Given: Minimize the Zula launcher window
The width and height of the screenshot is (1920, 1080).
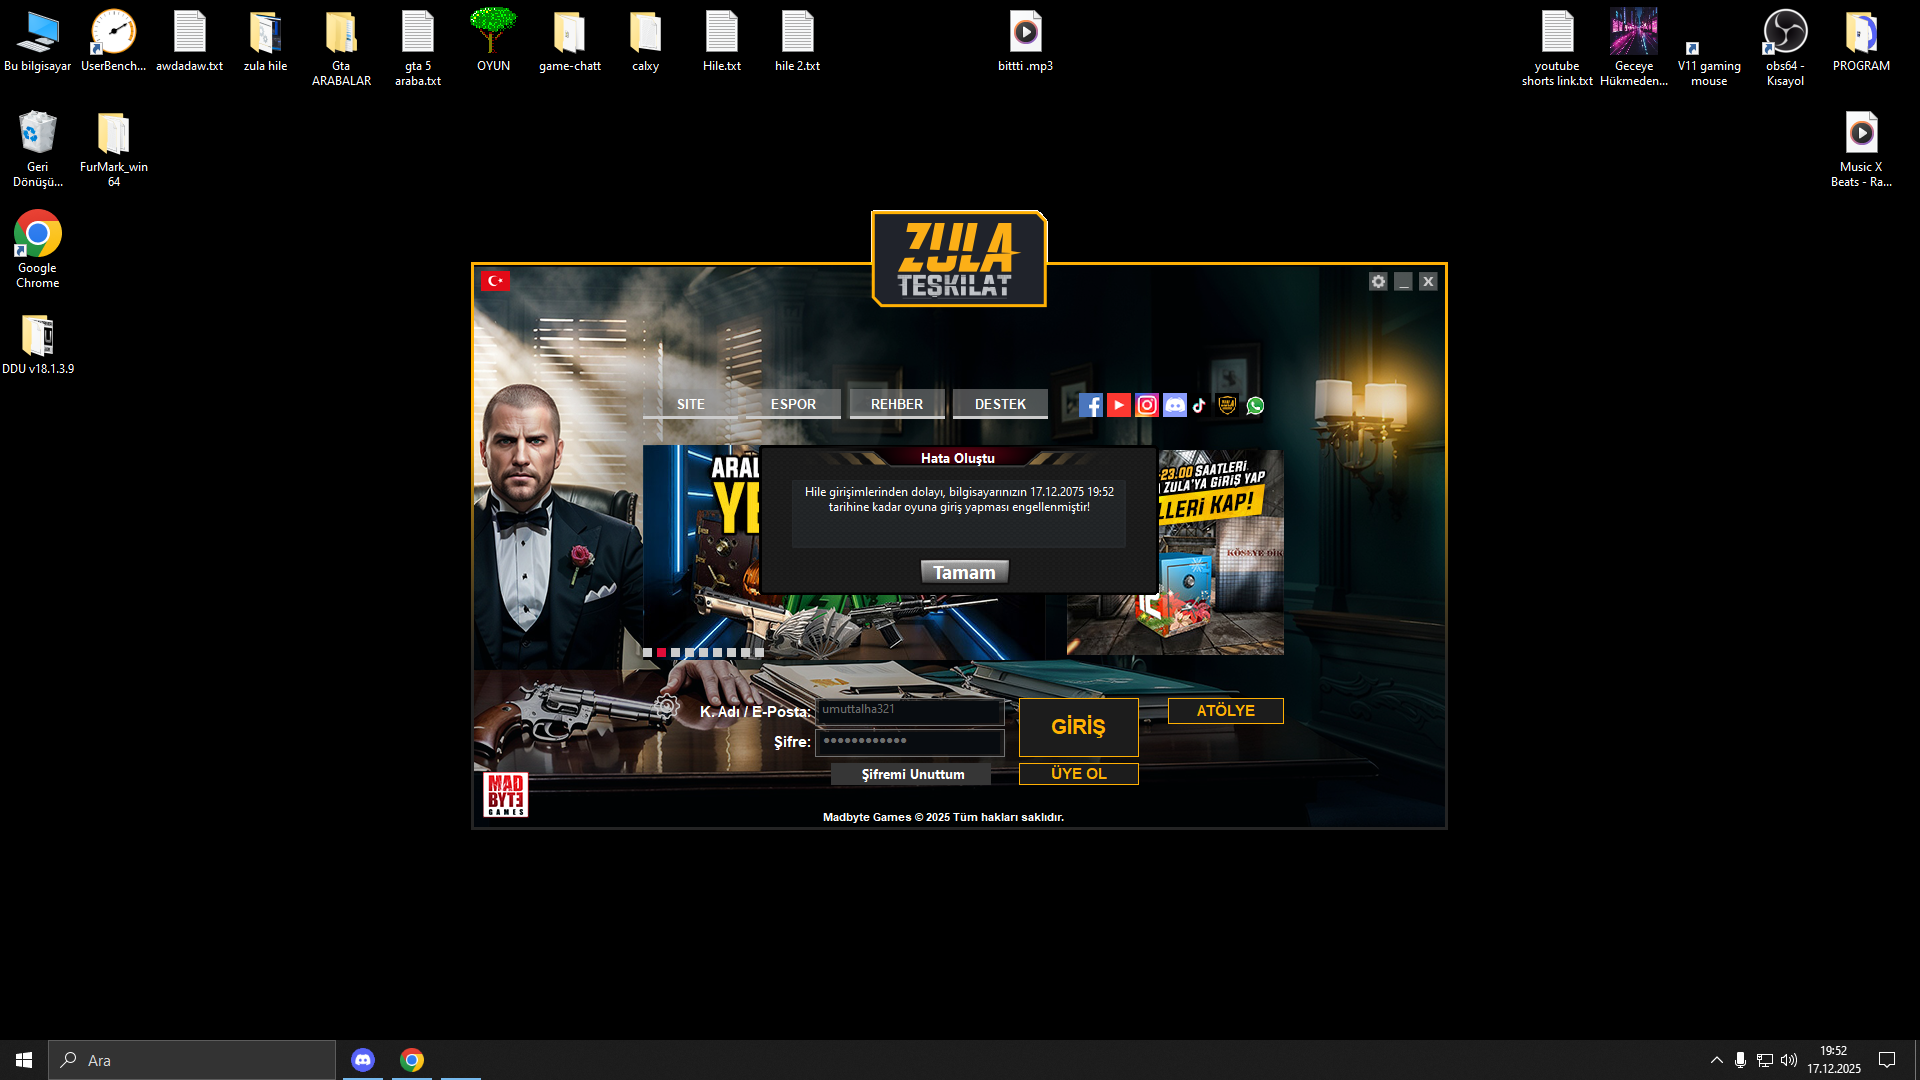Looking at the screenshot, I should click(x=1404, y=282).
